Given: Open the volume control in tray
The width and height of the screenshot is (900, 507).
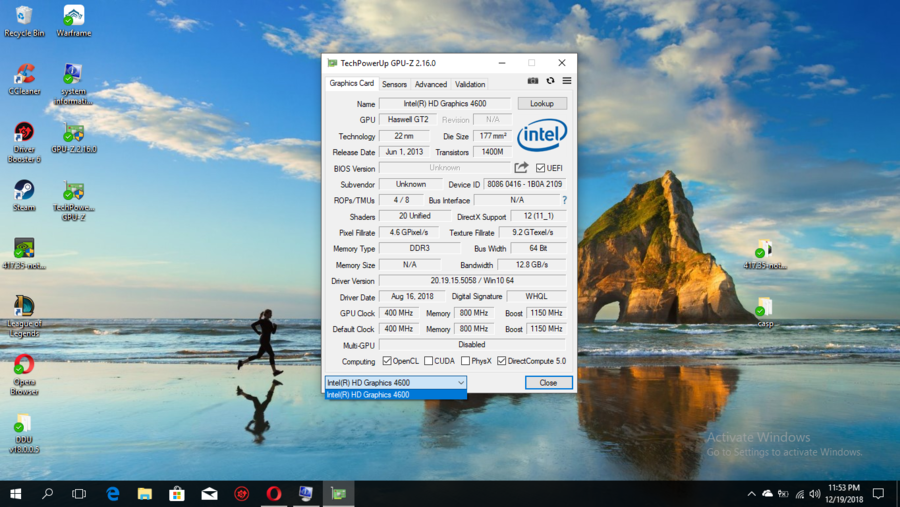Looking at the screenshot, I should (x=814, y=494).
